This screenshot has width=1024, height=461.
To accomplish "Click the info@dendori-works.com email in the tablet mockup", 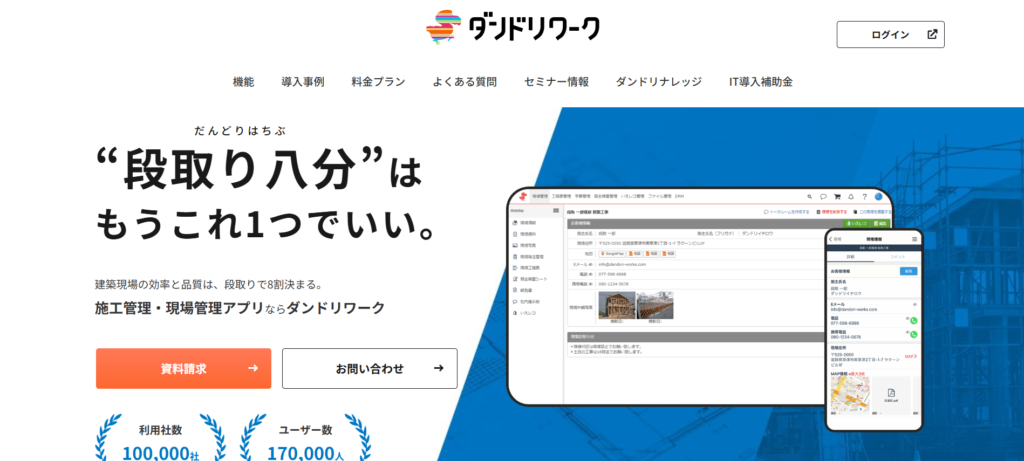I will coord(622,264).
